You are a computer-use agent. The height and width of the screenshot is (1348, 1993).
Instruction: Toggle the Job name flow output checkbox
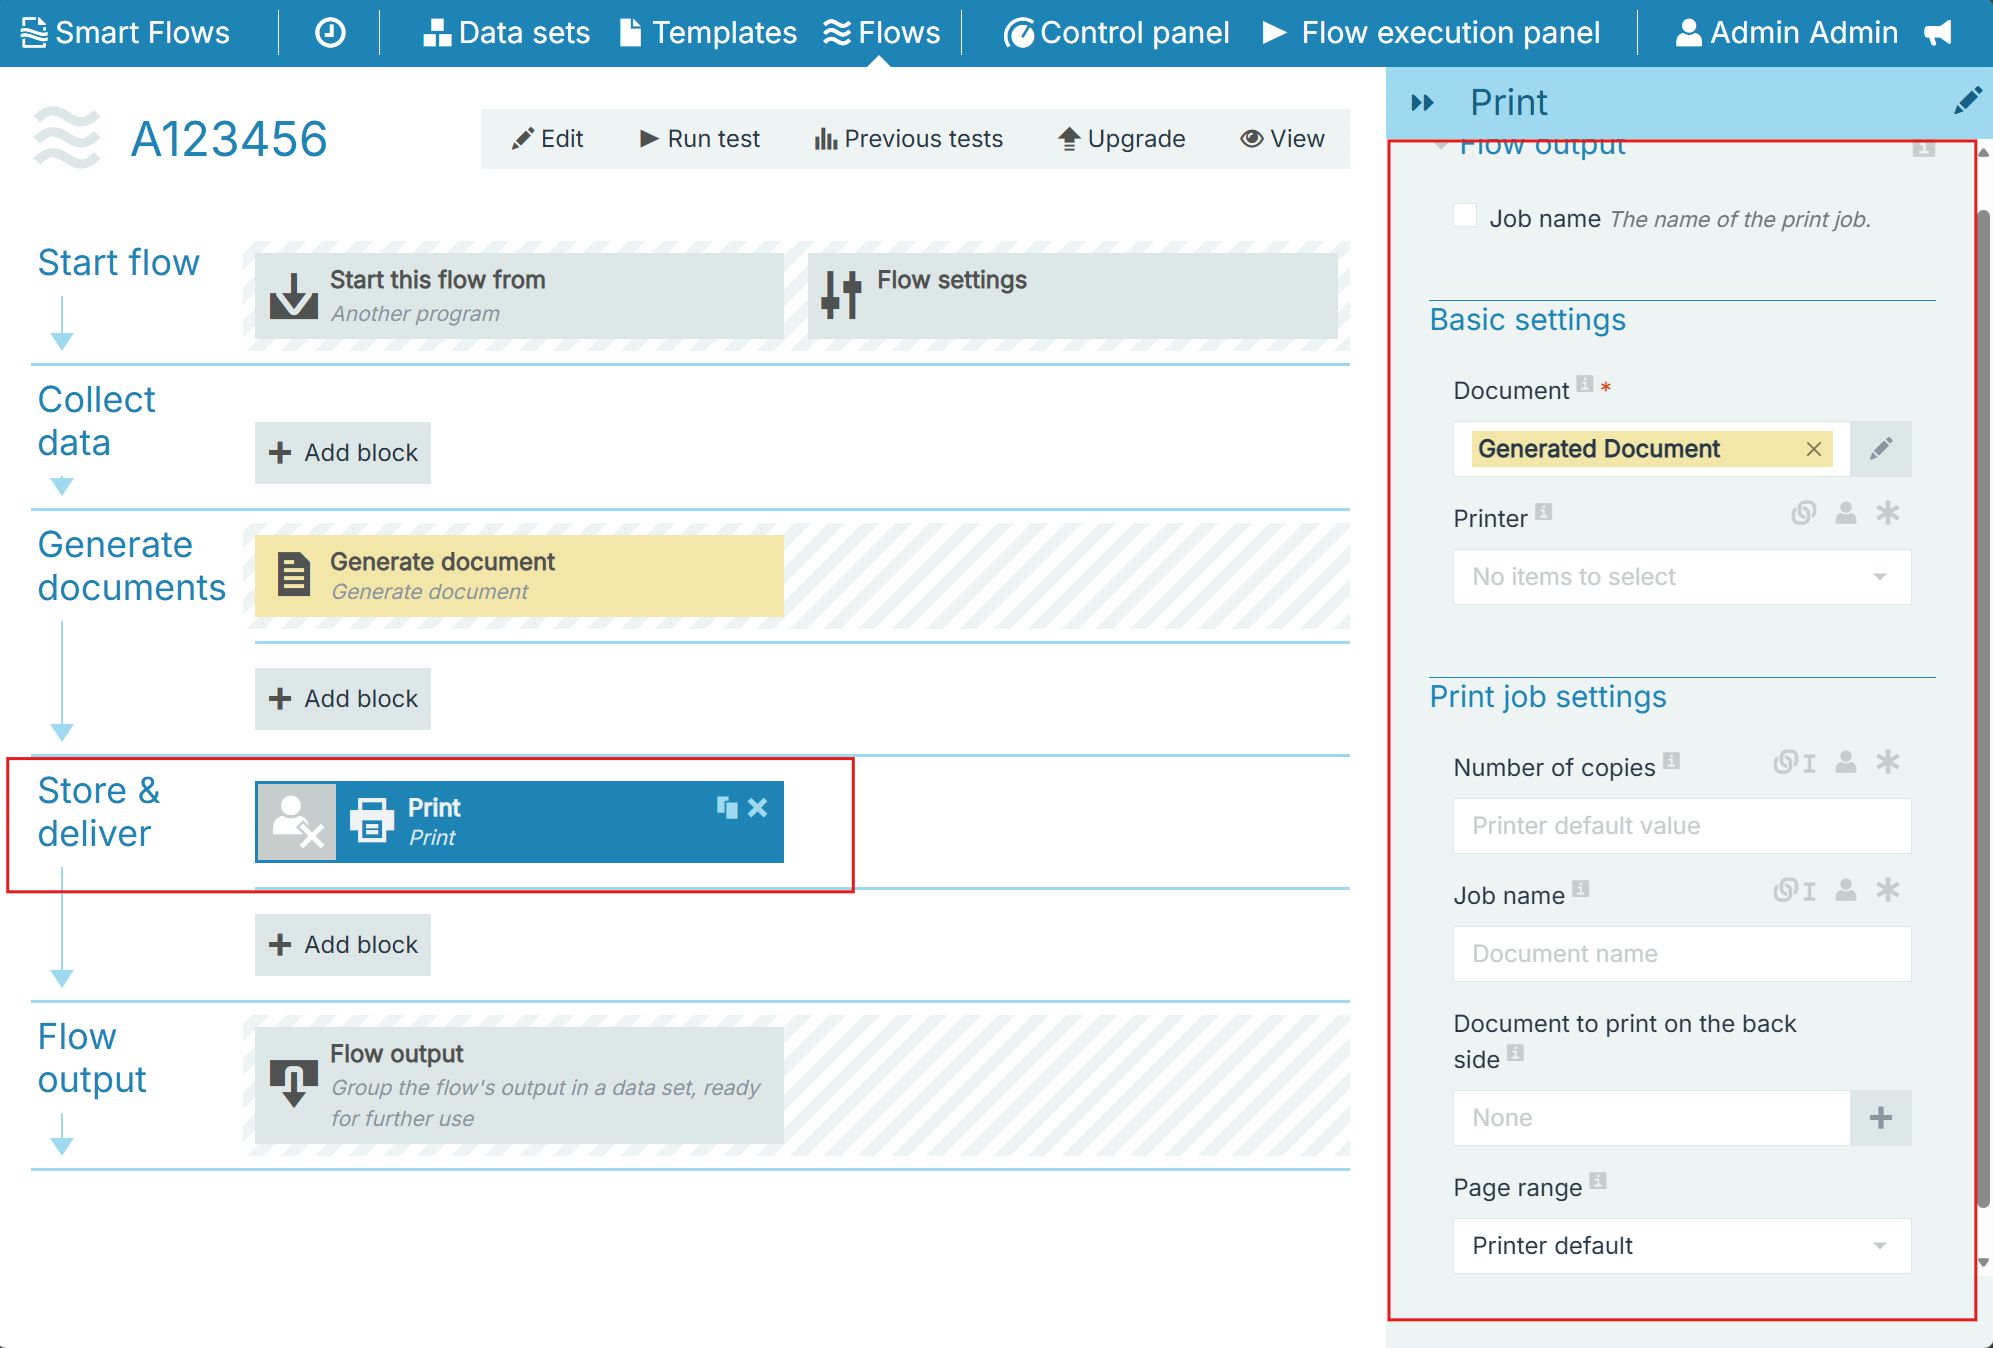click(1465, 215)
